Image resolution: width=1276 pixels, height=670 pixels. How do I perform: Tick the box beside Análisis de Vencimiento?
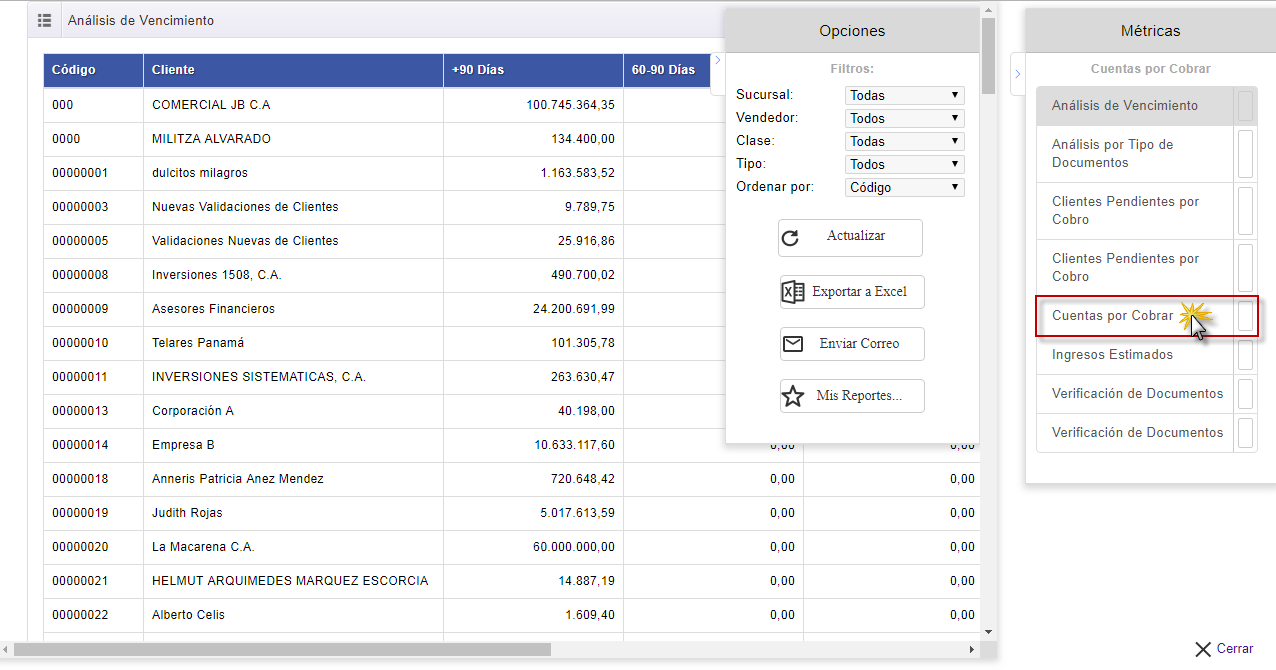coord(1245,106)
